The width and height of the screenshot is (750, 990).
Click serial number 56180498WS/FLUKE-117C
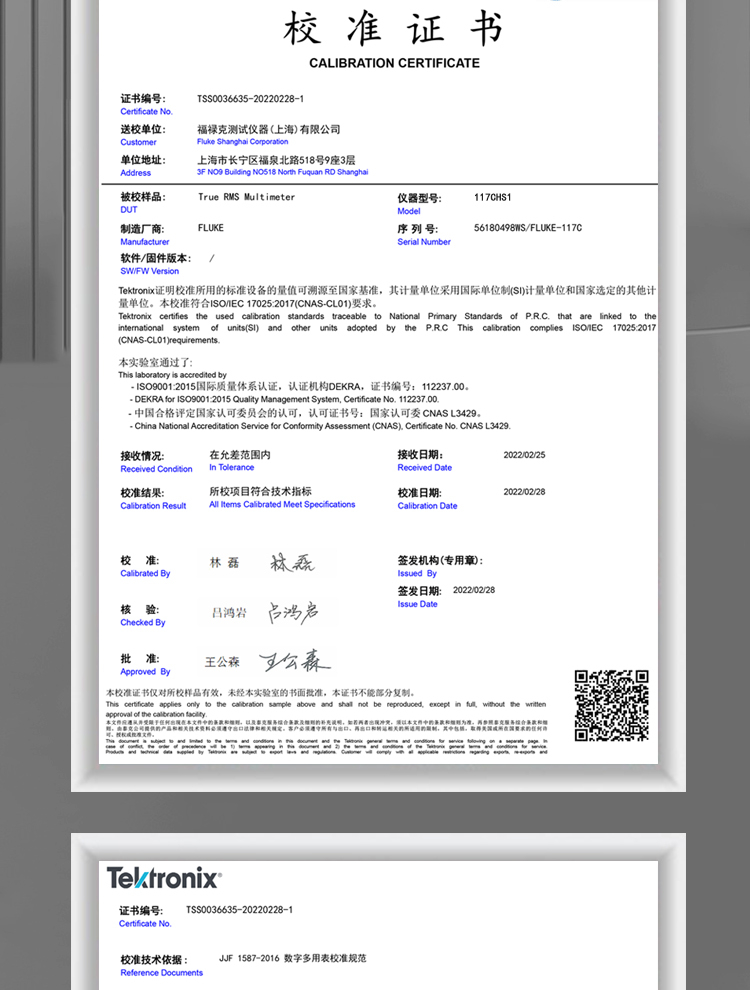pos(528,228)
